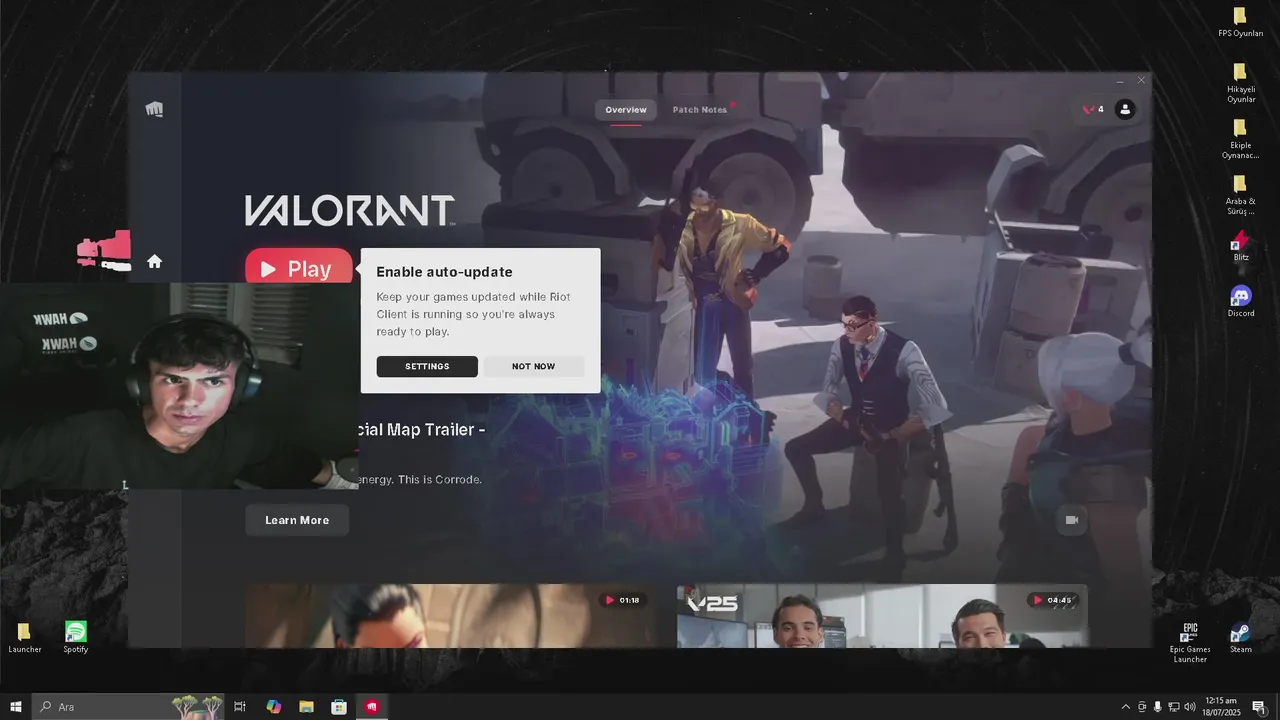Launch the Blitz desktop shortcut

[x=1241, y=246]
